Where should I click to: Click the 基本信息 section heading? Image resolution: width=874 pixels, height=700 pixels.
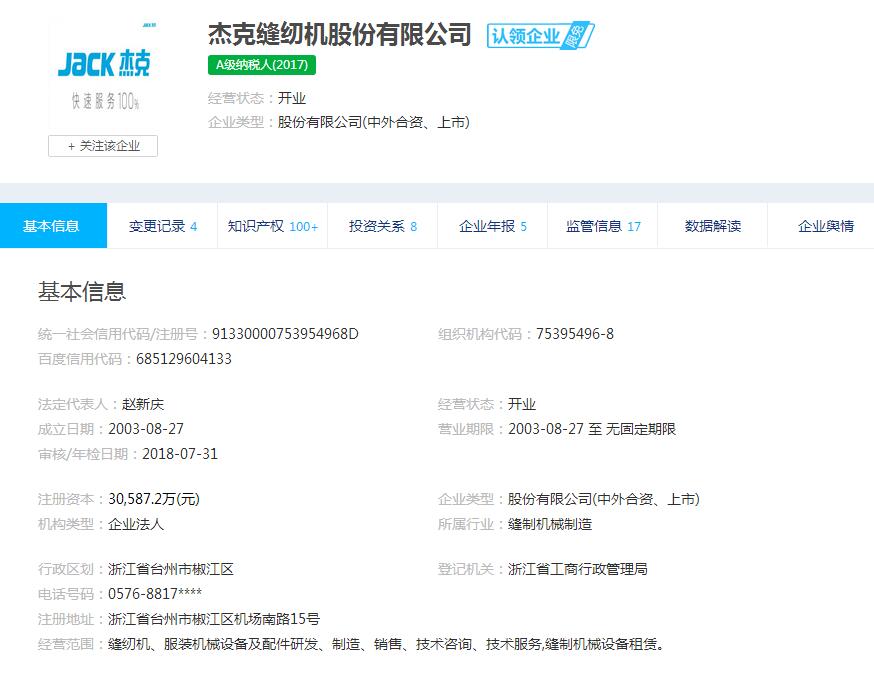click(82, 291)
